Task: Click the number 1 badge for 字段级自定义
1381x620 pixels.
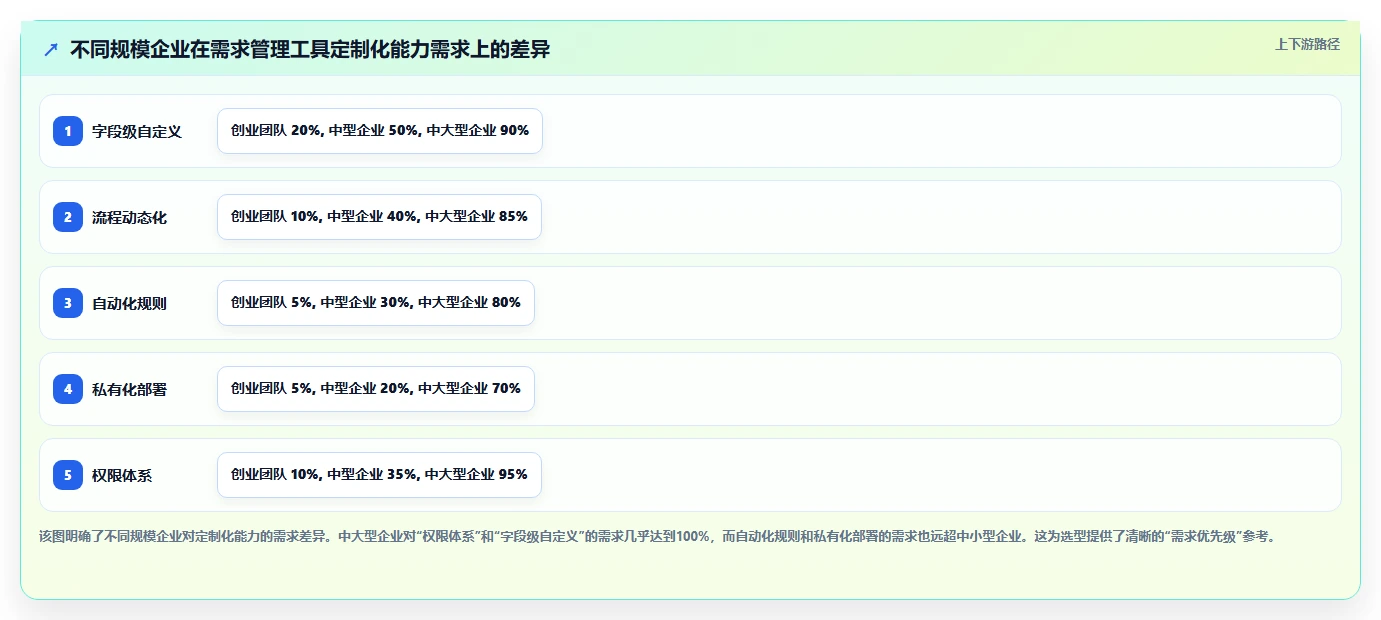Action: [x=68, y=131]
